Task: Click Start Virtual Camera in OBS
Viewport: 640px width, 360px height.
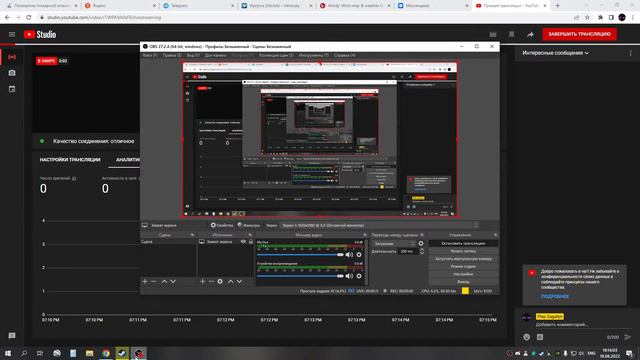Action: tap(463, 259)
